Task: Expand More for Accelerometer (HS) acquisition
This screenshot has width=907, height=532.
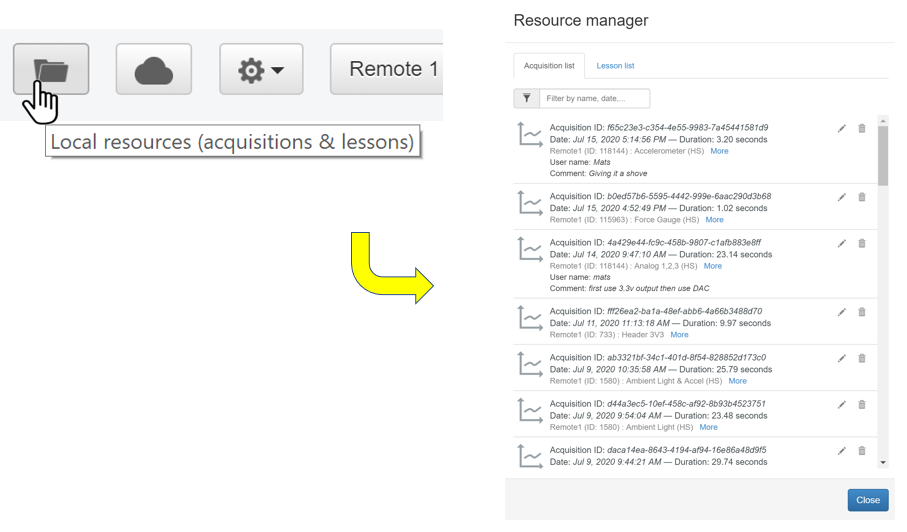Action: [719, 151]
